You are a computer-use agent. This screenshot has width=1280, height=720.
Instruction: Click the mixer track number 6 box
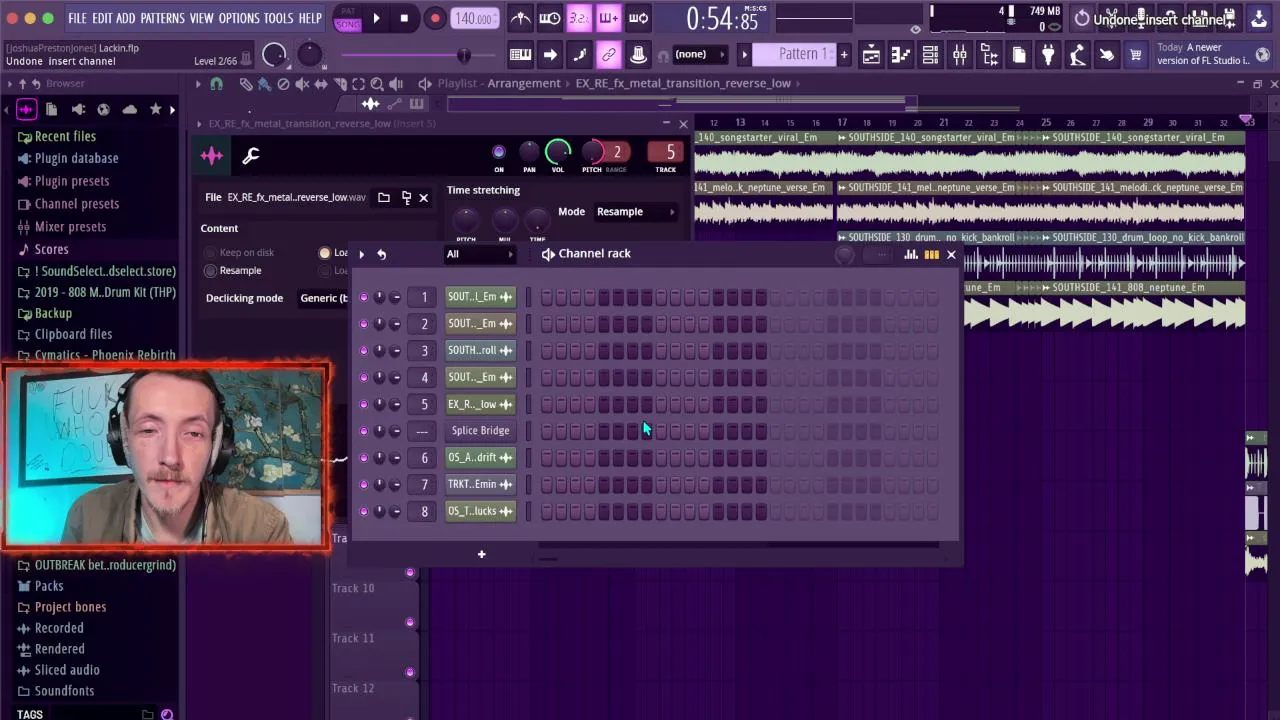424,458
